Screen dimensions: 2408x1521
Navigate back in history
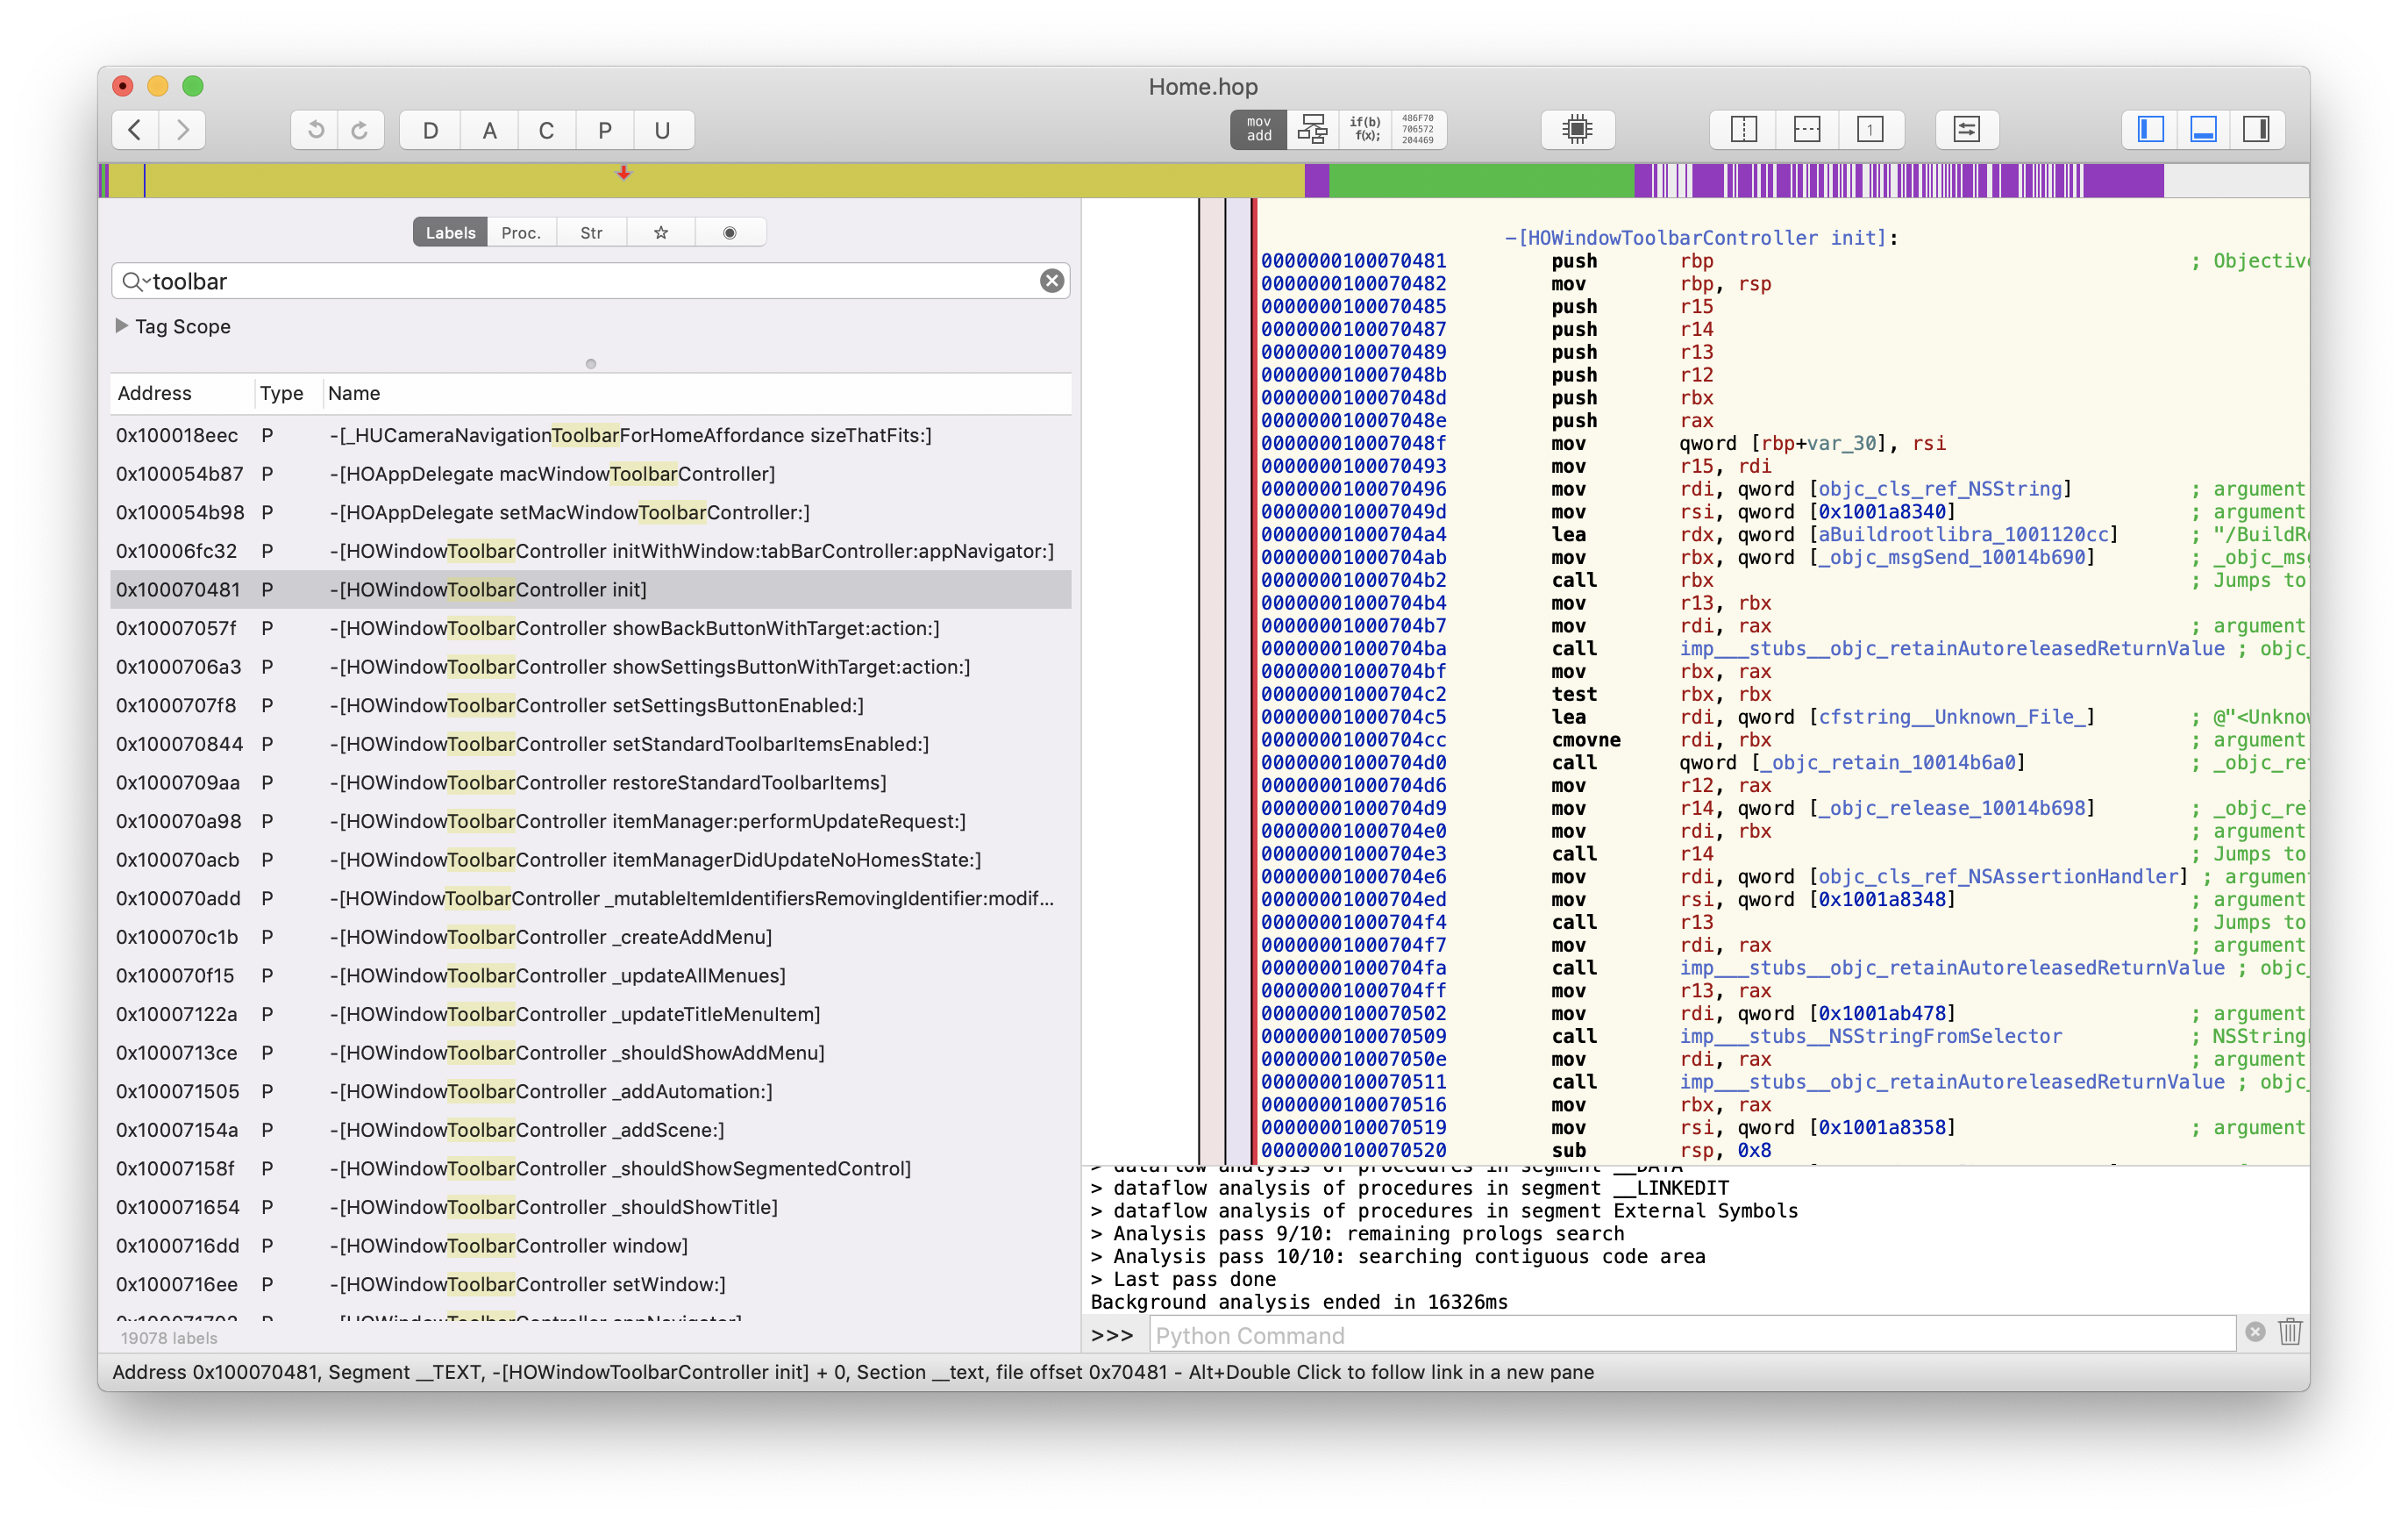136,130
